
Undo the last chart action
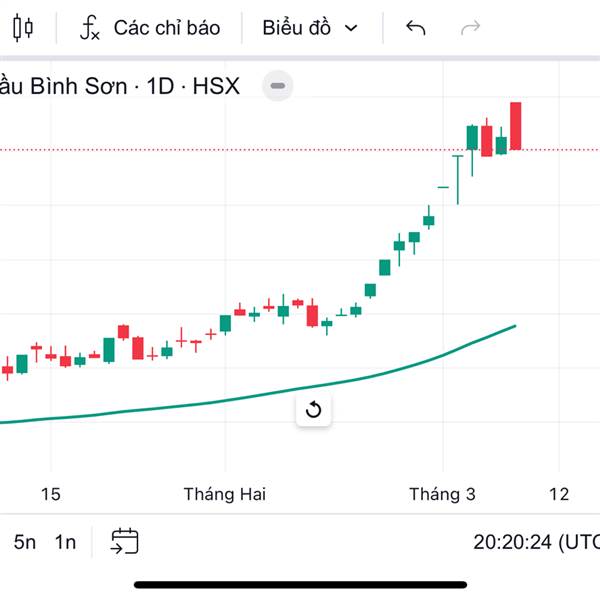[416, 27]
